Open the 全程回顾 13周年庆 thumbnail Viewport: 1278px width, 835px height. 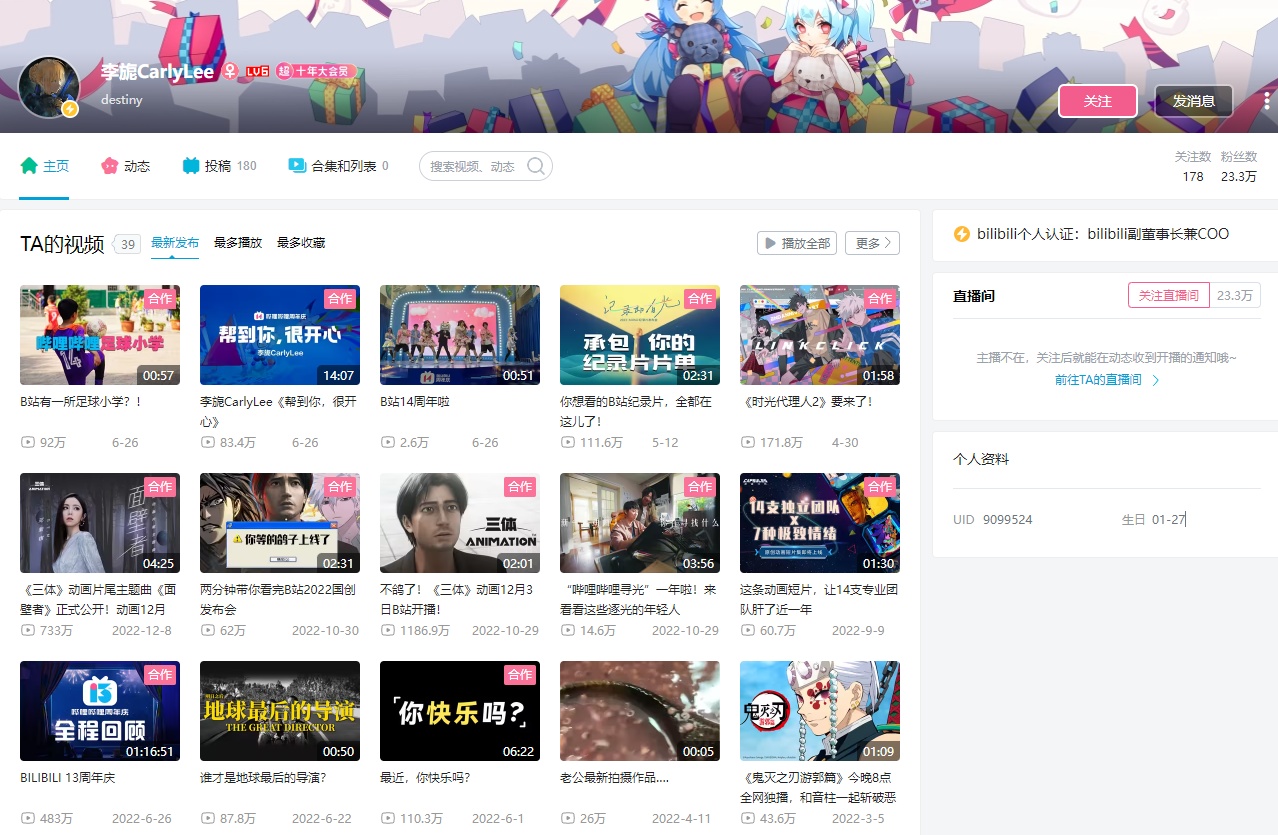click(x=100, y=711)
